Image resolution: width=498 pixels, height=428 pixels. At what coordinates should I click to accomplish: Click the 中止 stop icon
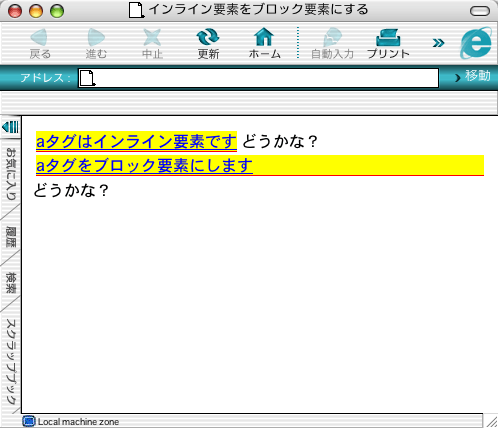point(152,37)
